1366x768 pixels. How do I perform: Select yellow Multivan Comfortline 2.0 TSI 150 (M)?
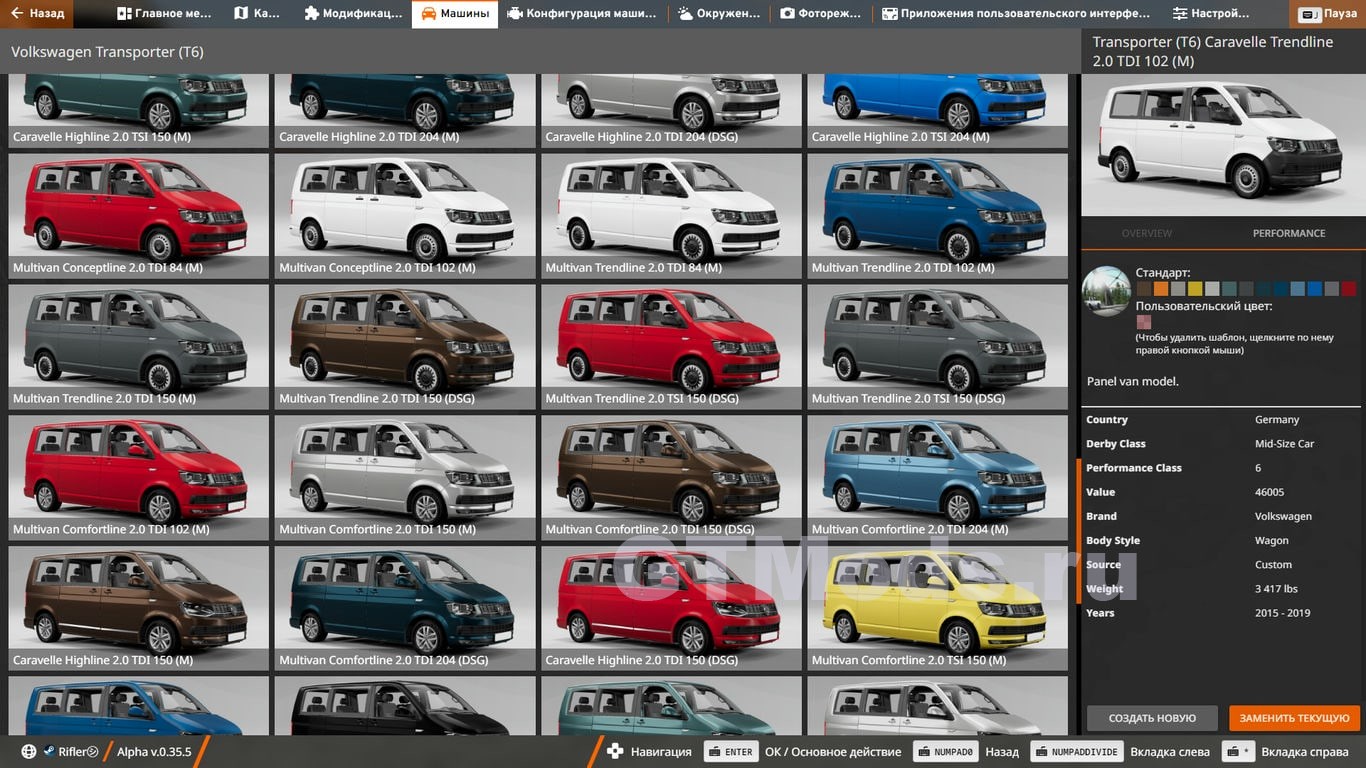point(937,608)
